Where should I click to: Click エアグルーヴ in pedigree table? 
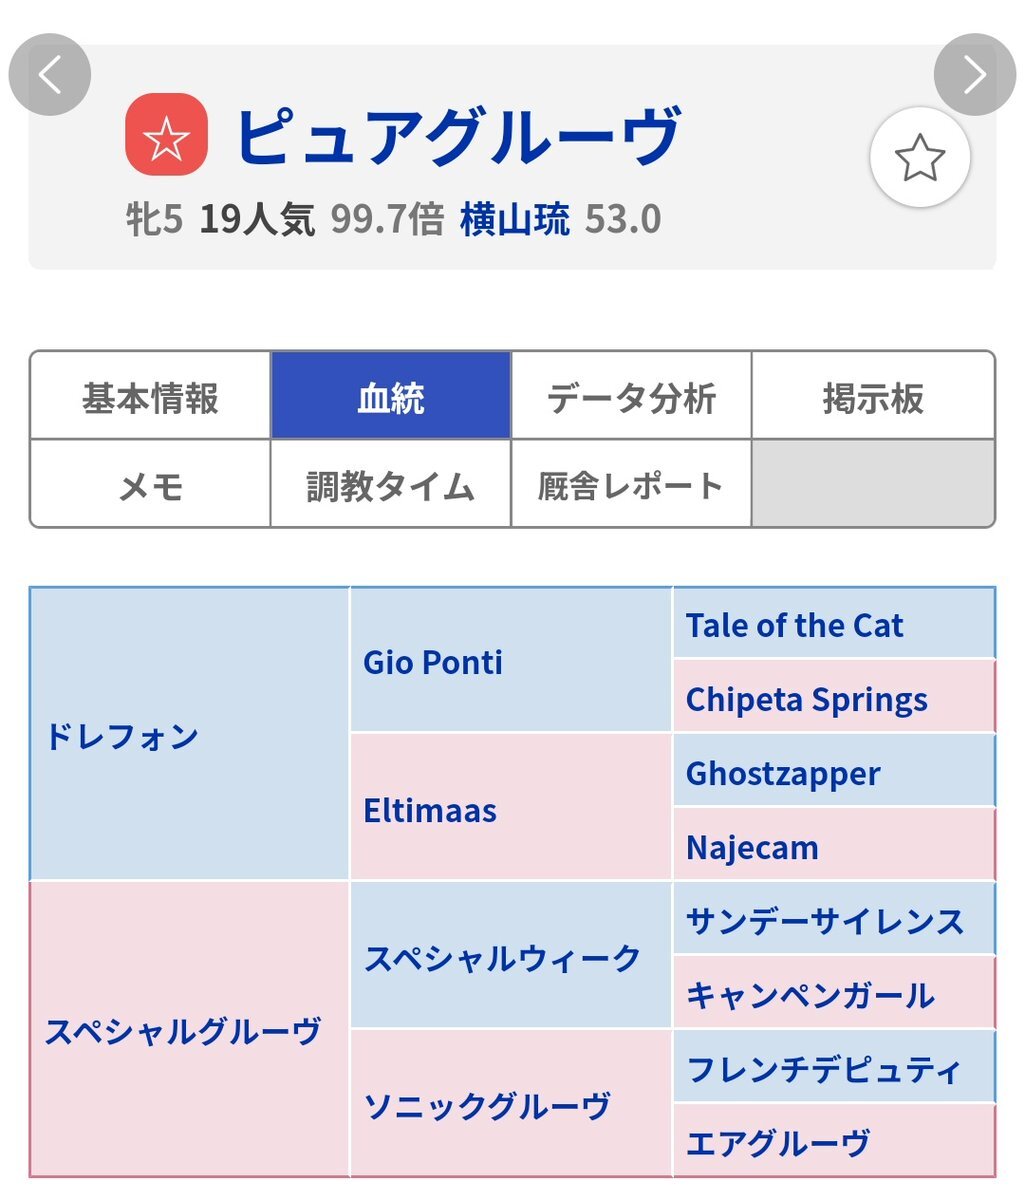pos(778,1143)
